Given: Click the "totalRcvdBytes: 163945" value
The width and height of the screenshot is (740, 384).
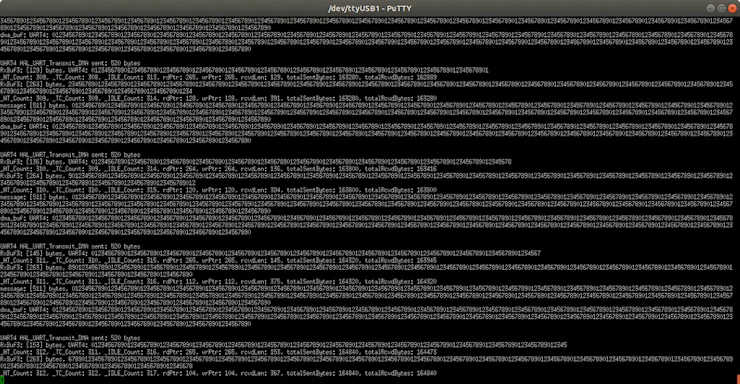Looking at the screenshot, I should point(401,260).
